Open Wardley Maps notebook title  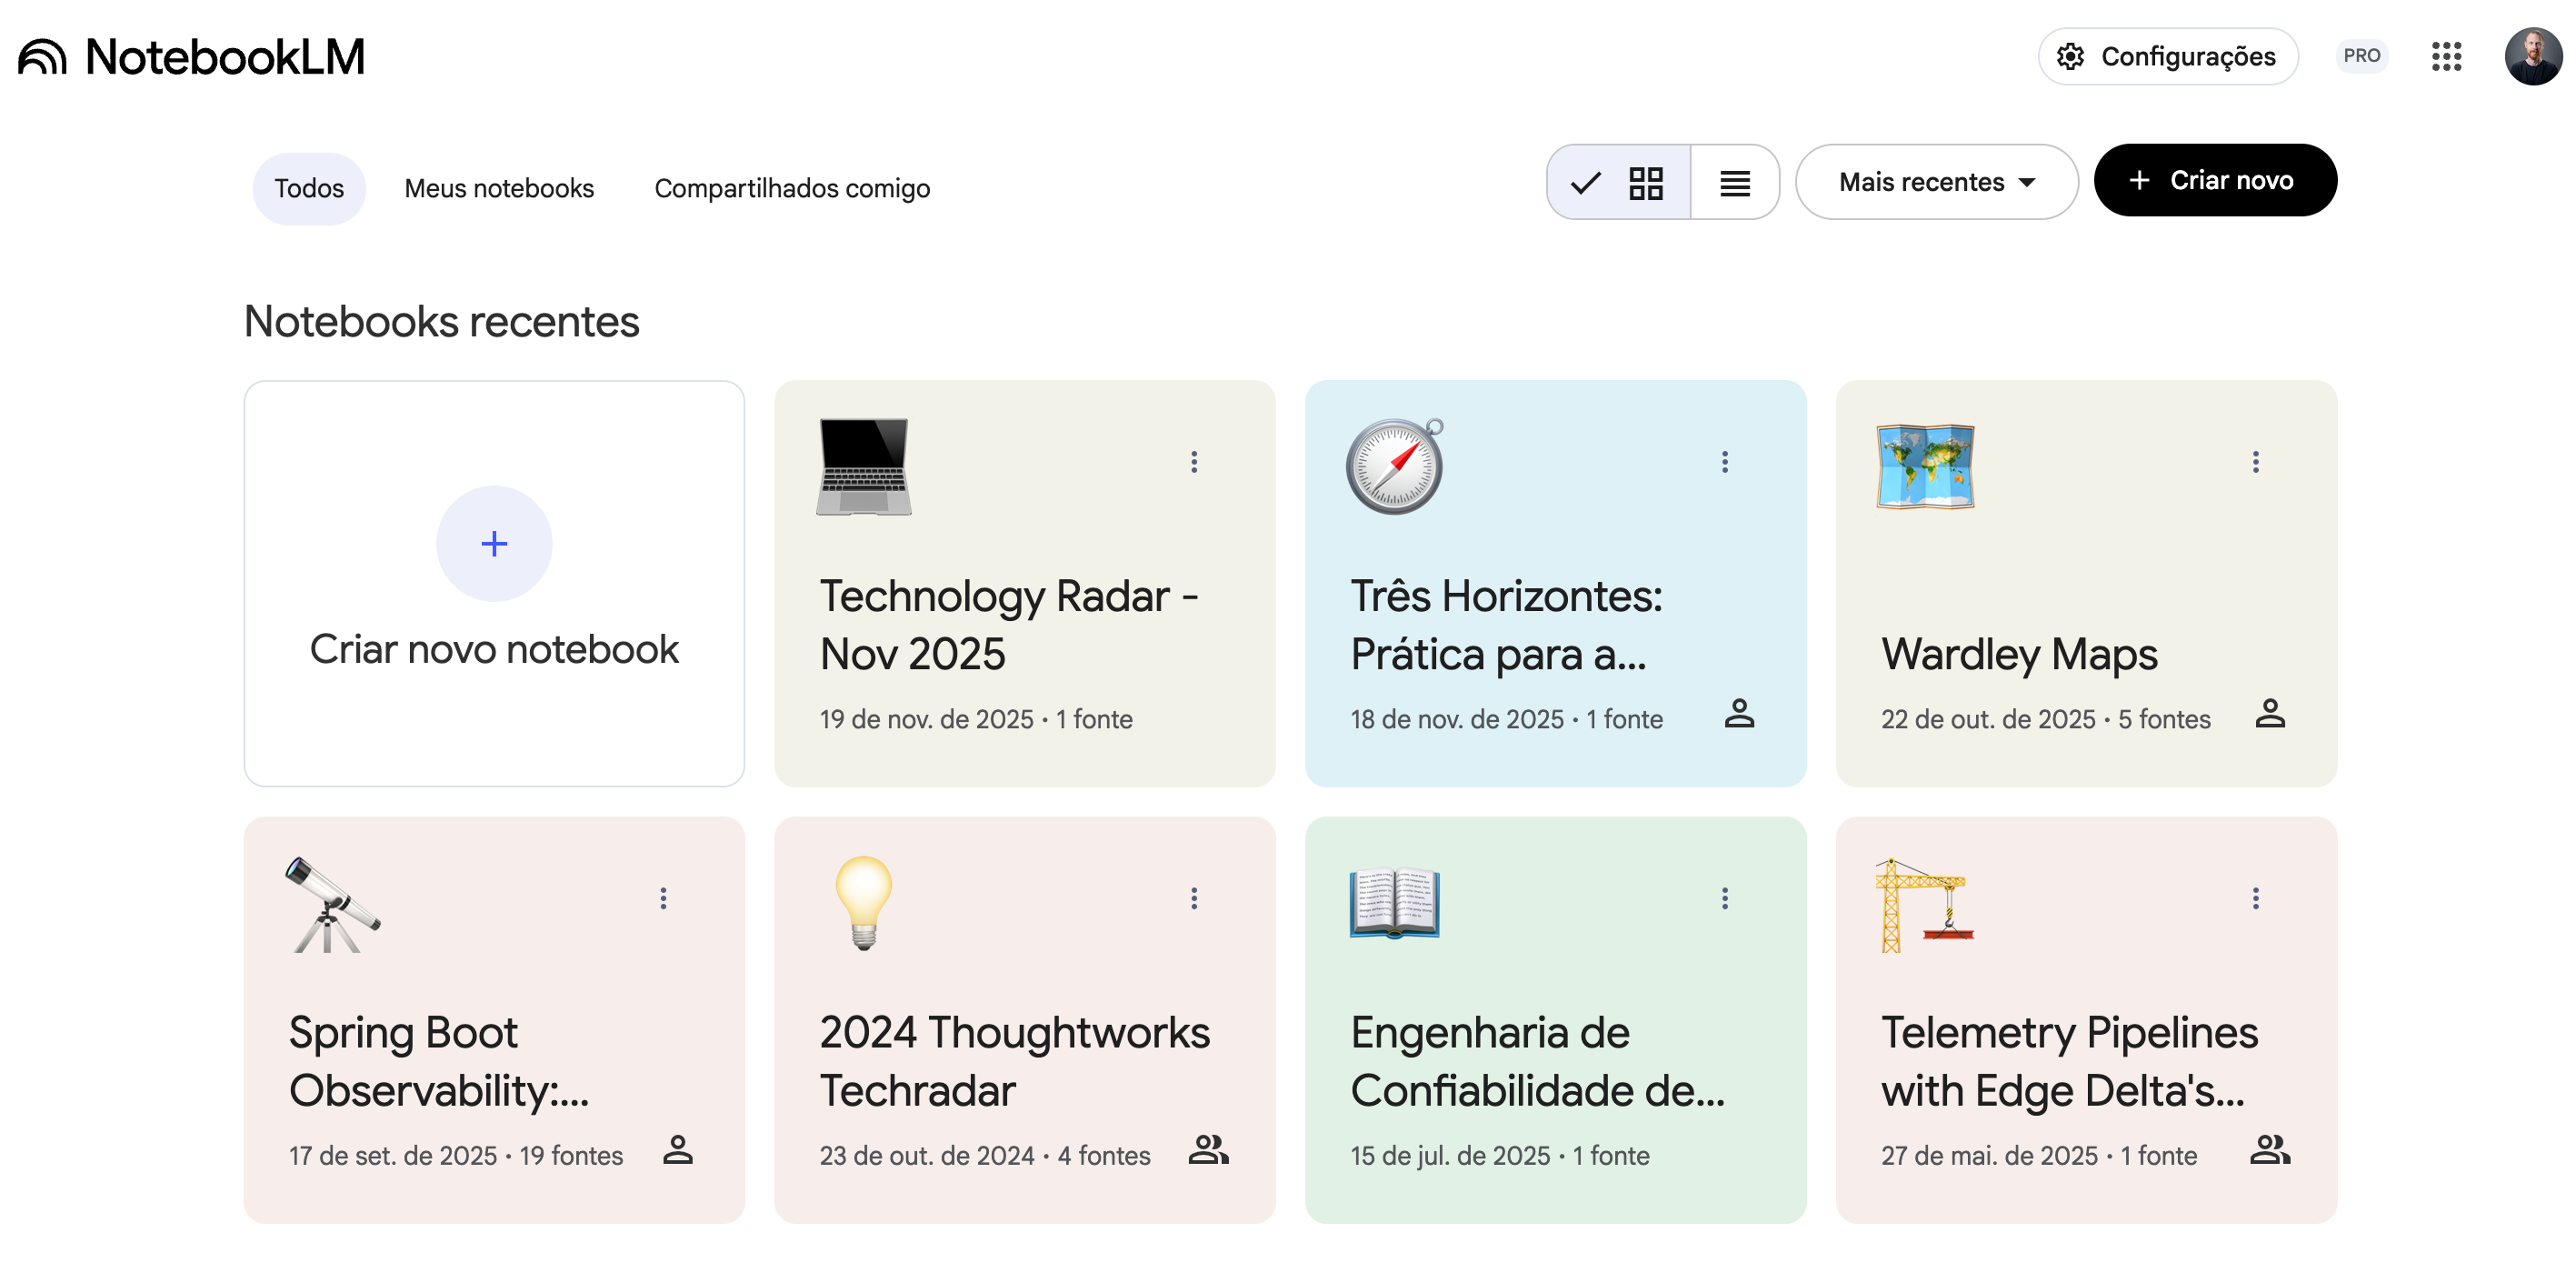point(2019,654)
